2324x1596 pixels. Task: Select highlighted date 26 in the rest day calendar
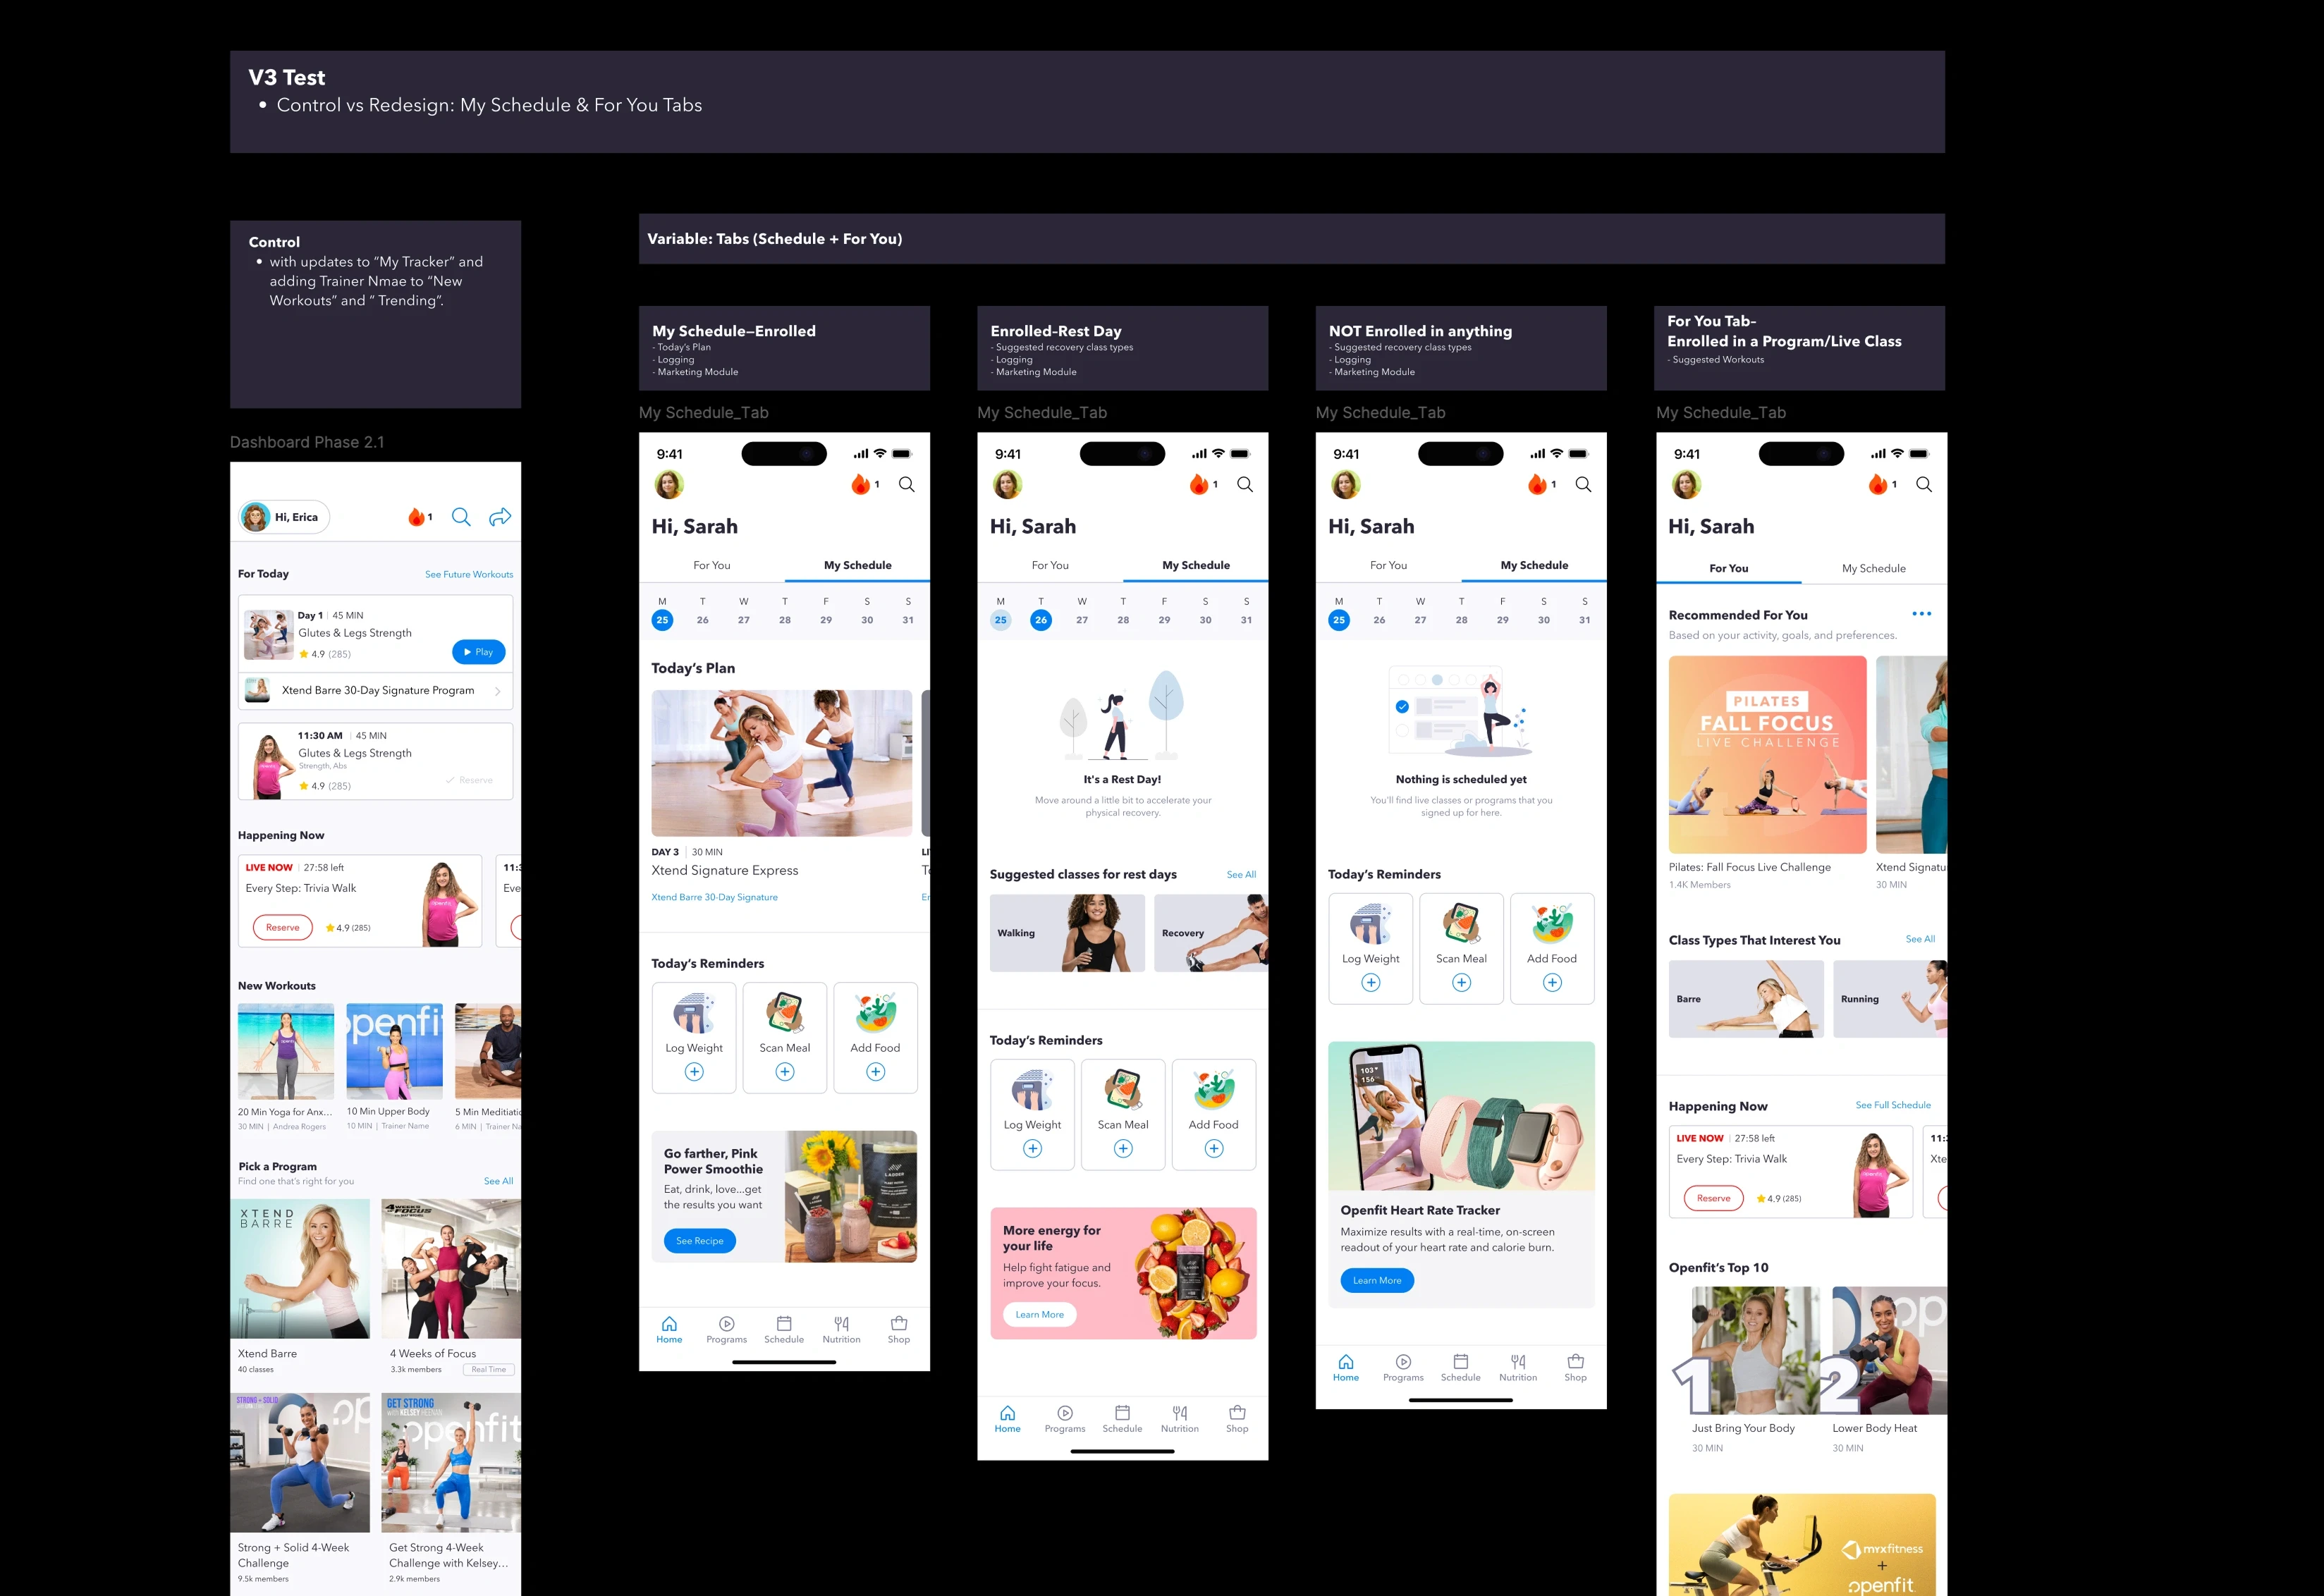coord(1040,620)
